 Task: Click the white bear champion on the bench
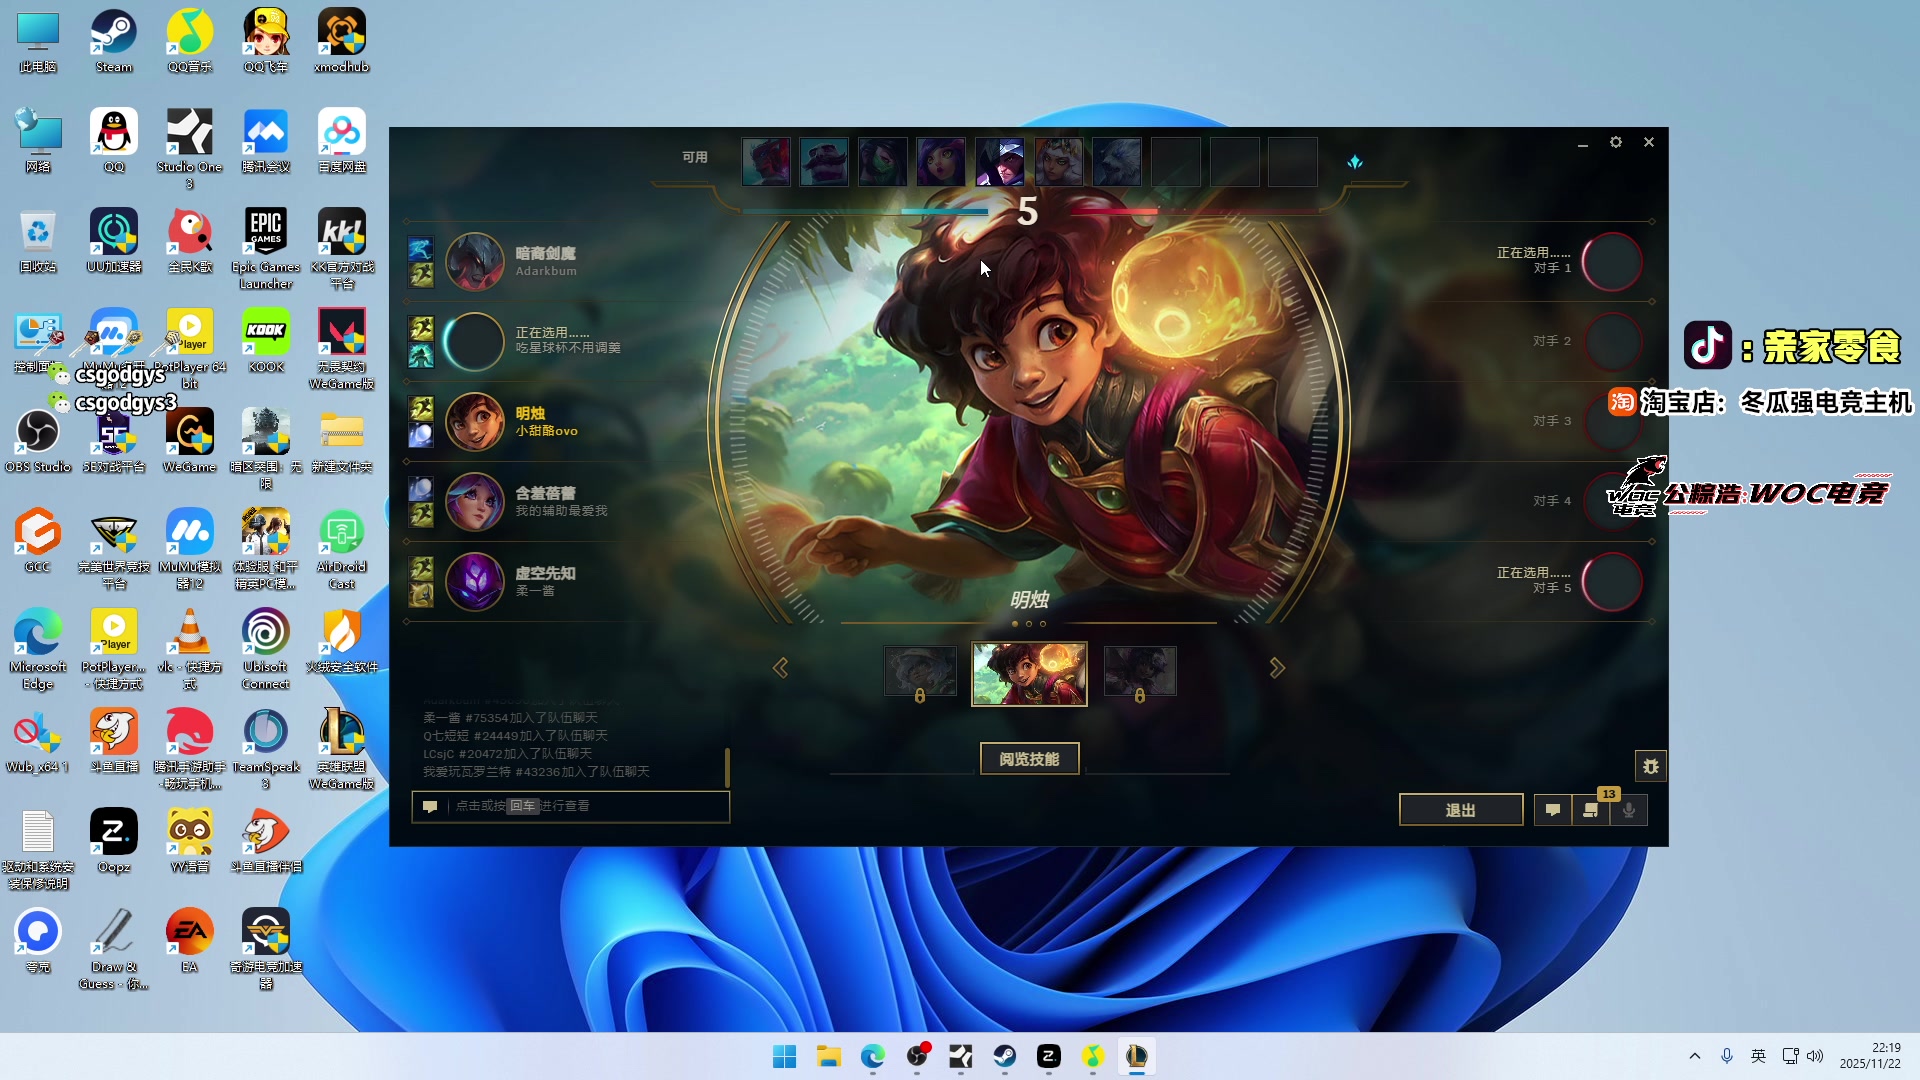tap(1117, 162)
